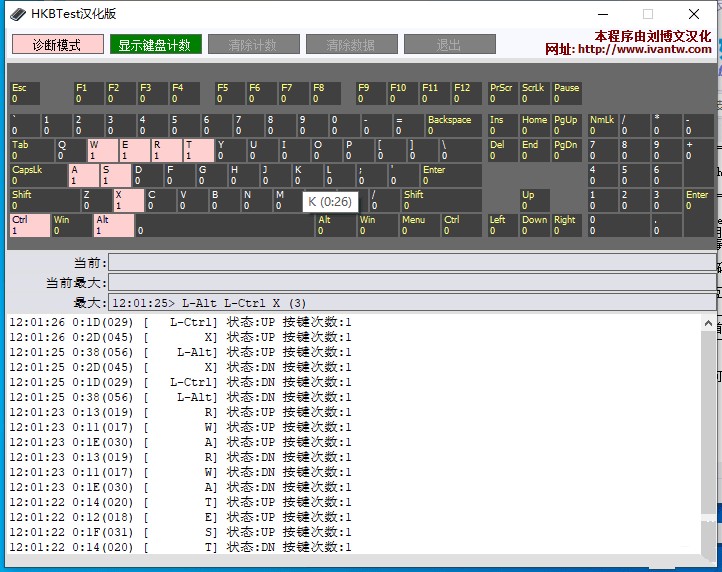Image resolution: width=722 pixels, height=572 pixels.
Task: Click the G key cell
Action: (212, 175)
